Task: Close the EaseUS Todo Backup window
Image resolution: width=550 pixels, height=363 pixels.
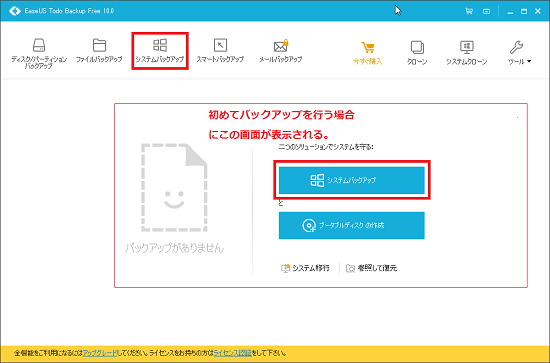Action: point(538,12)
